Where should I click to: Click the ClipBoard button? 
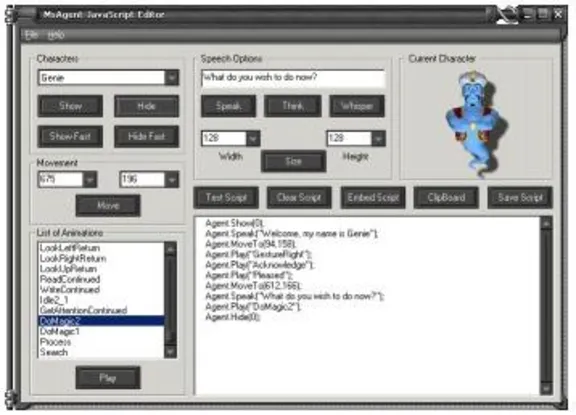click(x=446, y=198)
